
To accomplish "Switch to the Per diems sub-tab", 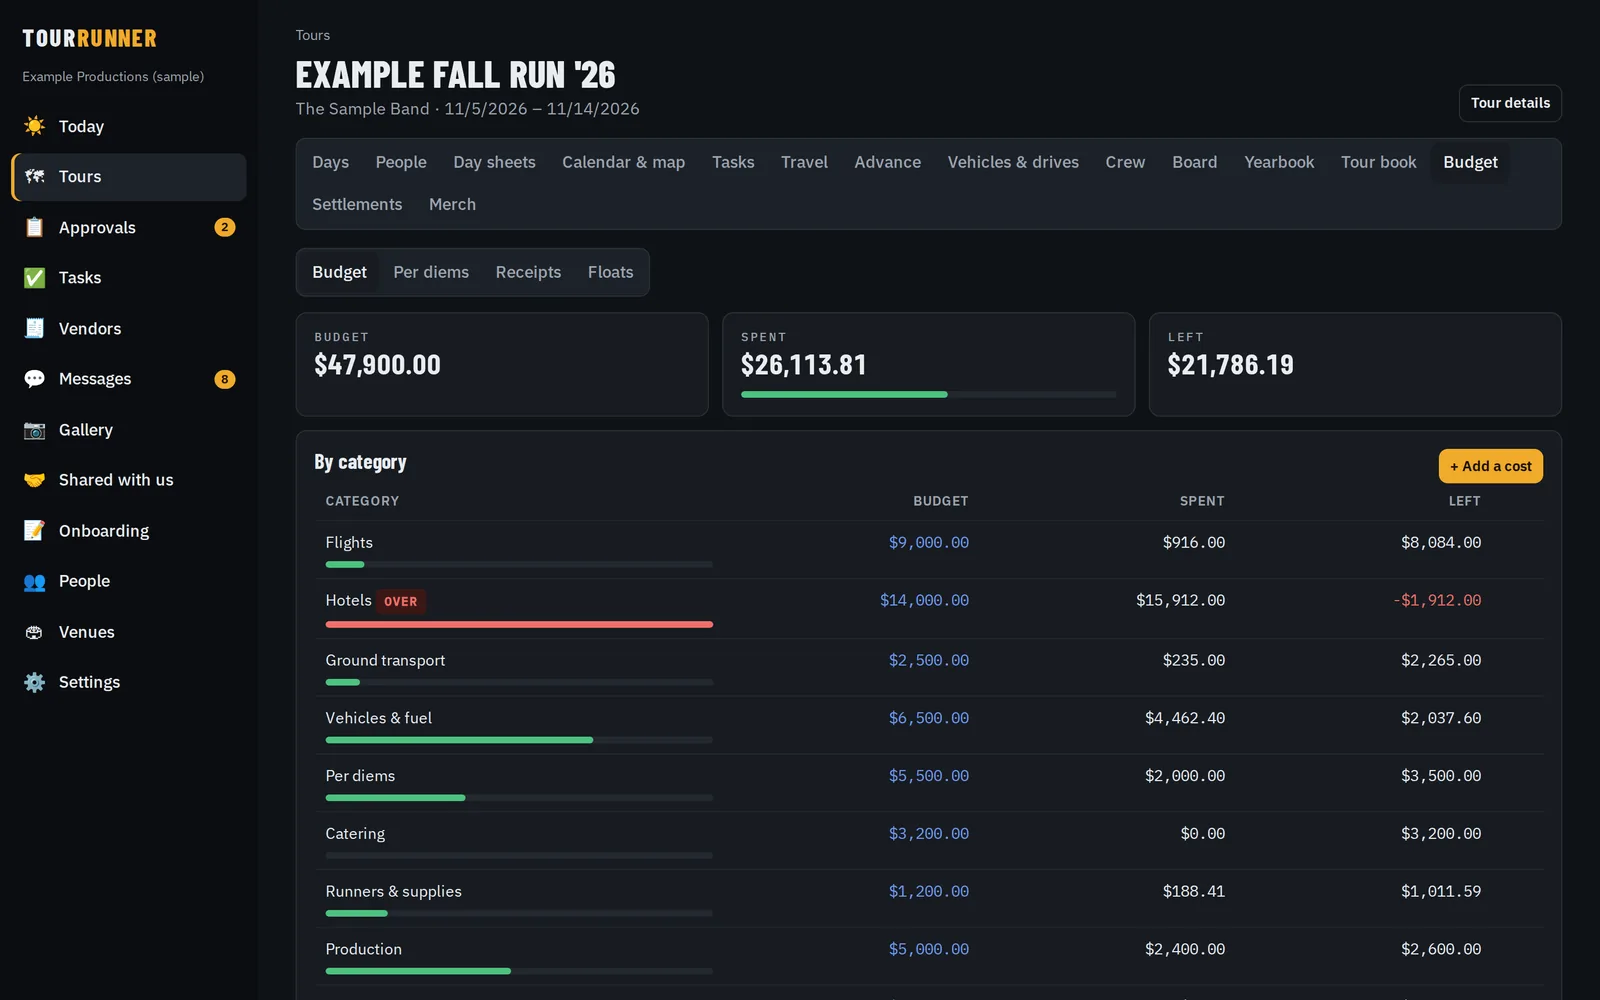I will click(x=431, y=272).
